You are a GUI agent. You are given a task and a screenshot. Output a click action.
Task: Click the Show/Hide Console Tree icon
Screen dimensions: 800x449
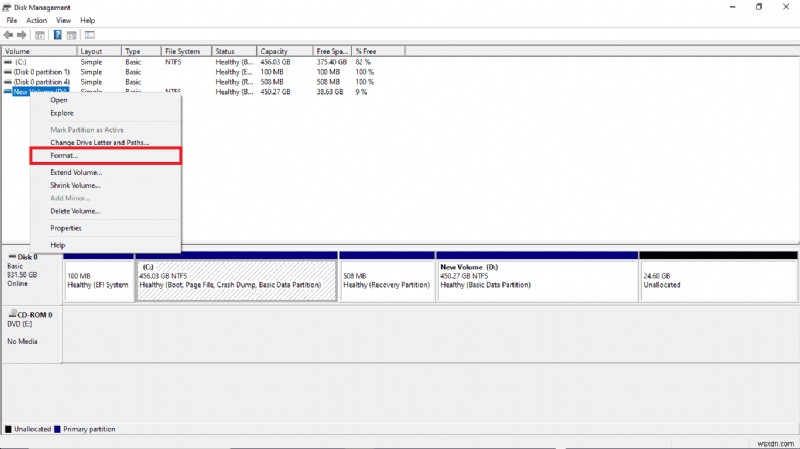pos(40,35)
